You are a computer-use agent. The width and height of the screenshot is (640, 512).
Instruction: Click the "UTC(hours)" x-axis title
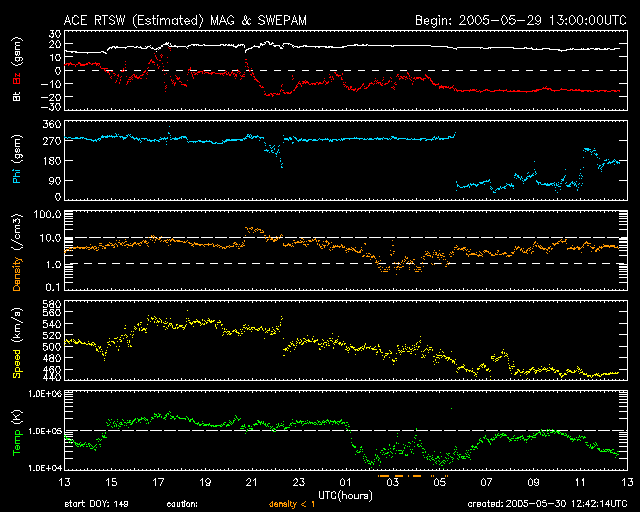pos(345,496)
